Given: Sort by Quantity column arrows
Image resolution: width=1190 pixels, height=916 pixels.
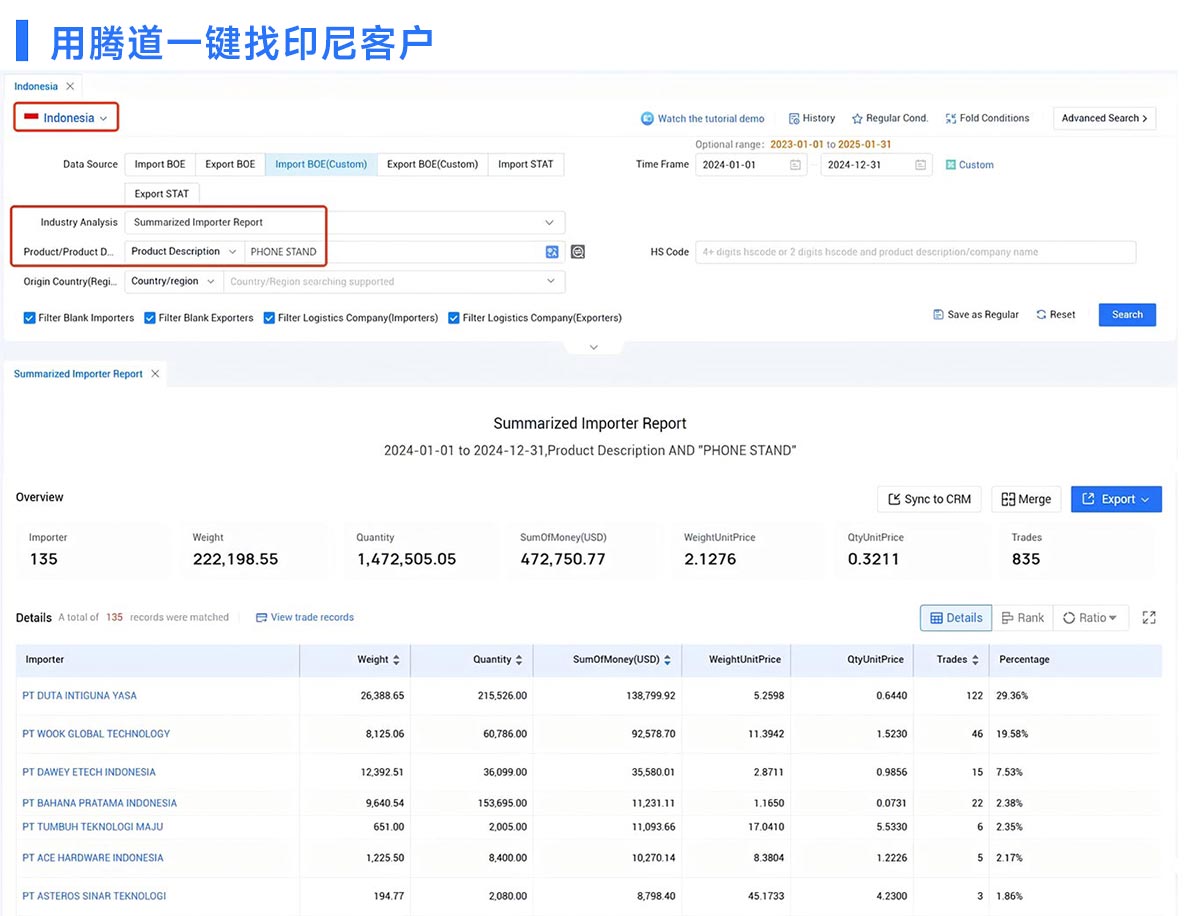Looking at the screenshot, I should click(519, 660).
